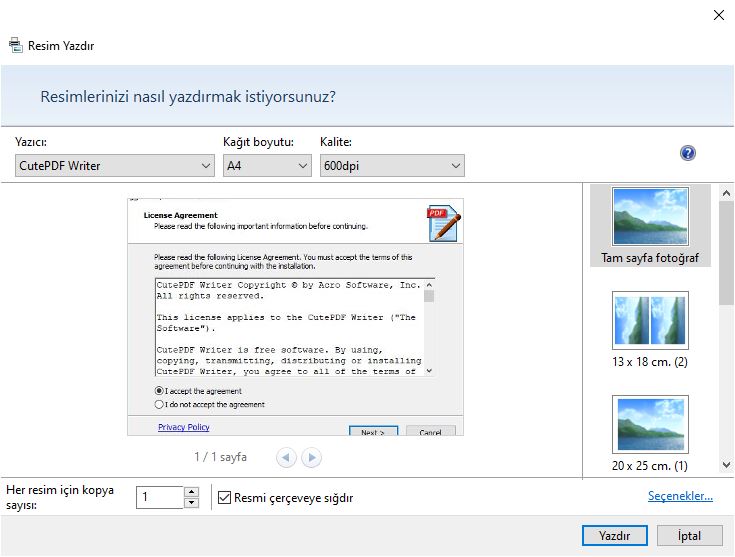Open the Yazıcı CutePDF Writer dropdown
This screenshot has height=557, width=735.
coord(115,166)
